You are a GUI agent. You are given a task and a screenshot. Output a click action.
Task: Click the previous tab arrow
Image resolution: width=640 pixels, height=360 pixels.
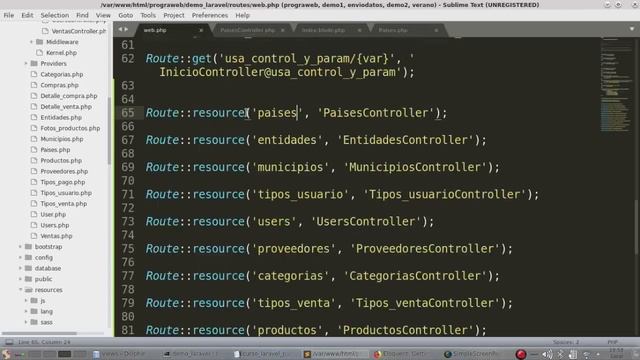pos(120,29)
